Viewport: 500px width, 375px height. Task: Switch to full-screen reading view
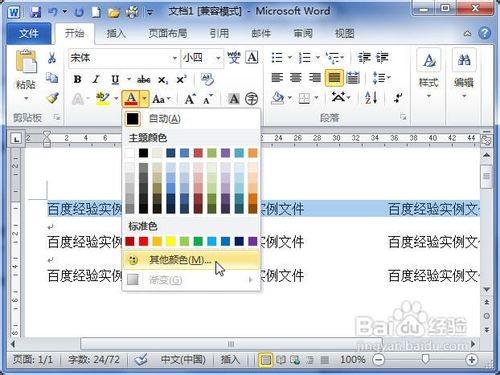tap(281, 360)
